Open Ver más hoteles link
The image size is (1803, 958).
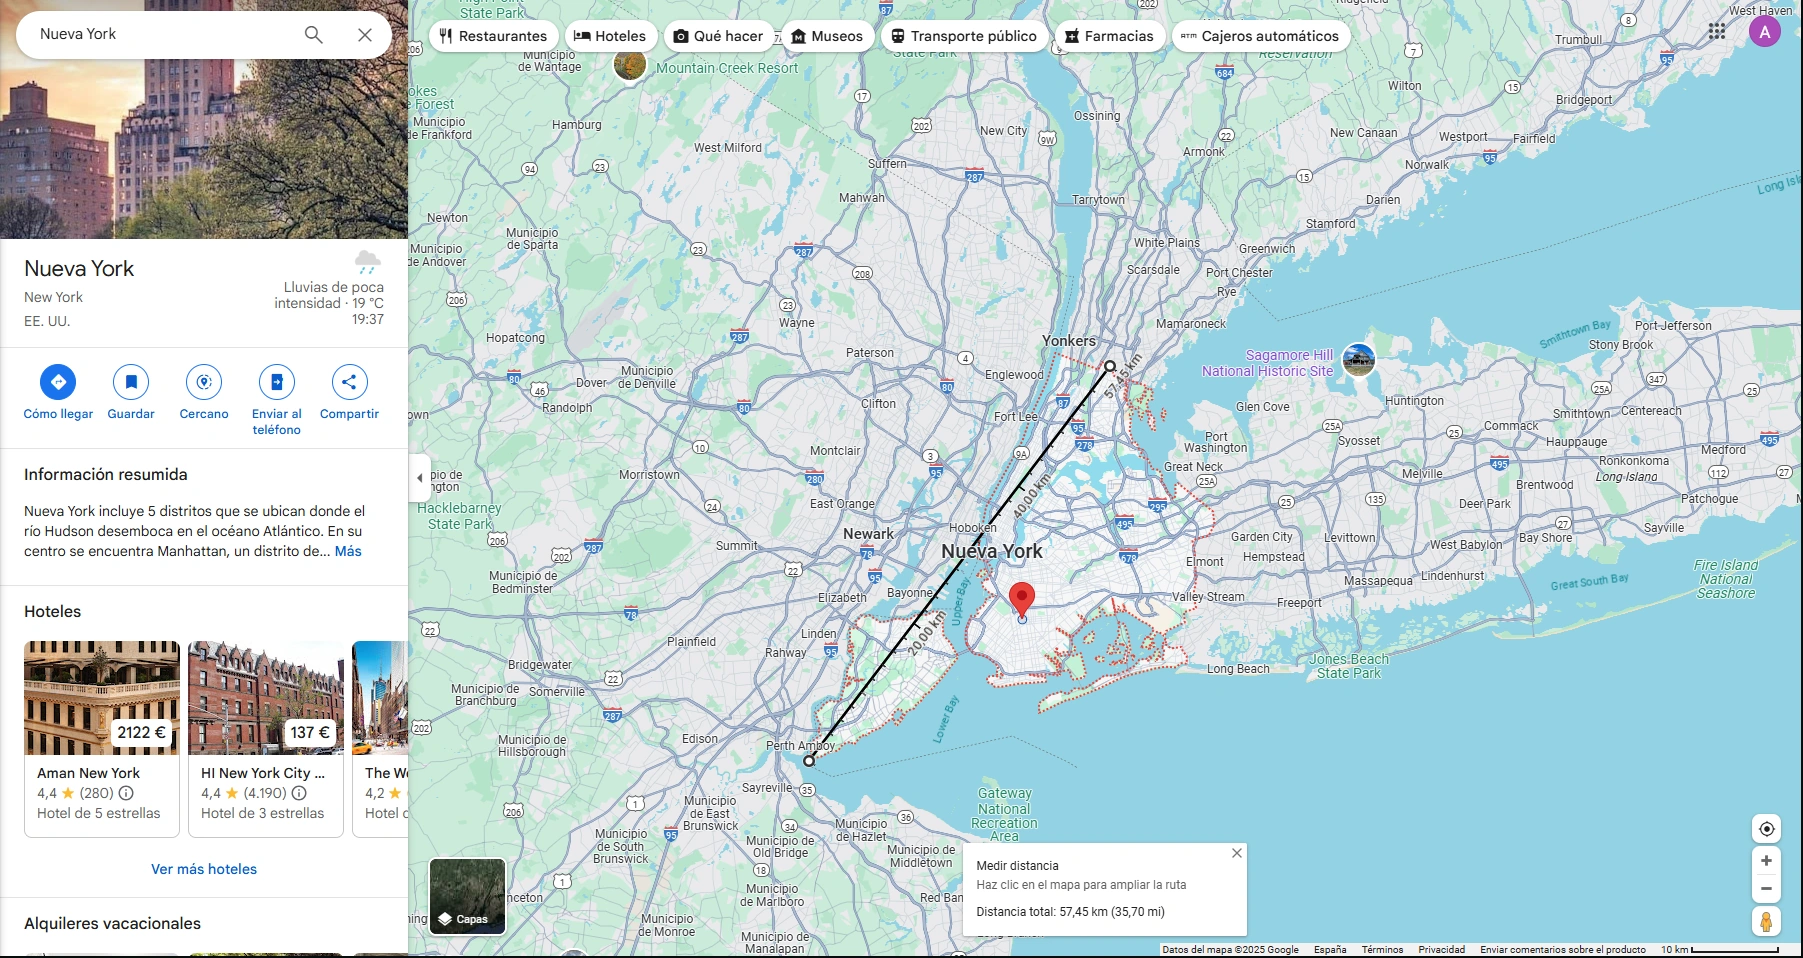(x=204, y=869)
